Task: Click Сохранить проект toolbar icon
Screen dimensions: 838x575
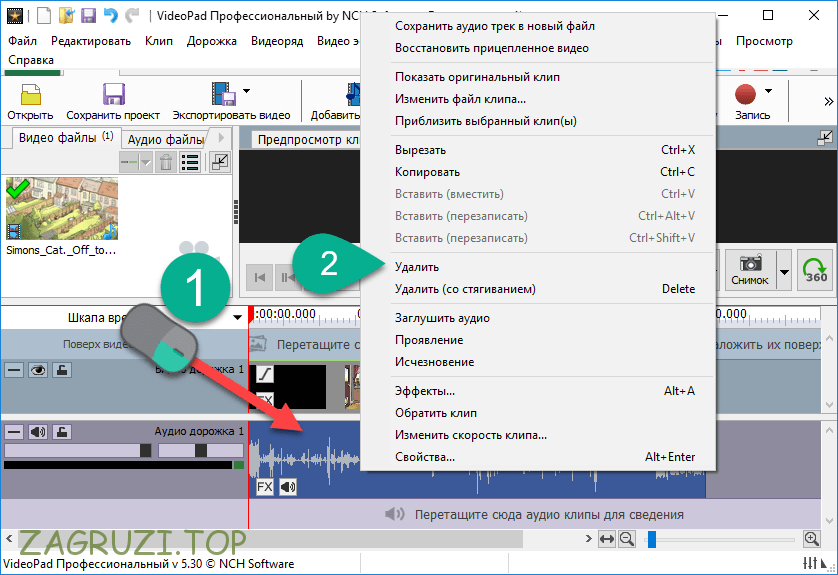Action: [113, 95]
